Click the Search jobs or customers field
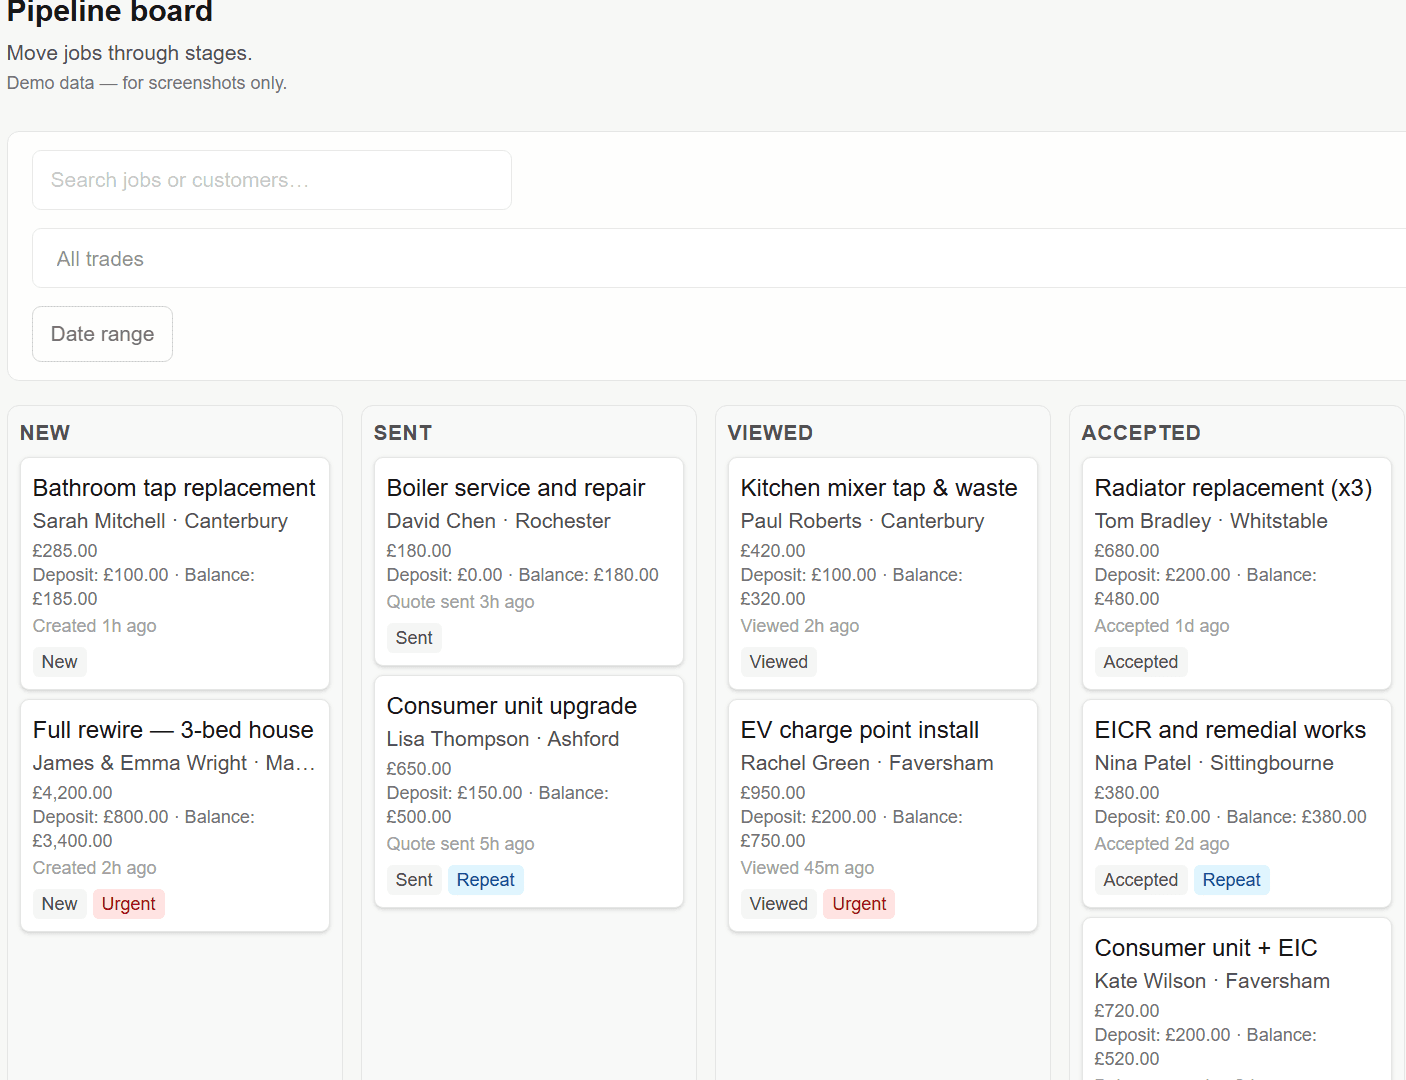1406x1080 pixels. 271,180
